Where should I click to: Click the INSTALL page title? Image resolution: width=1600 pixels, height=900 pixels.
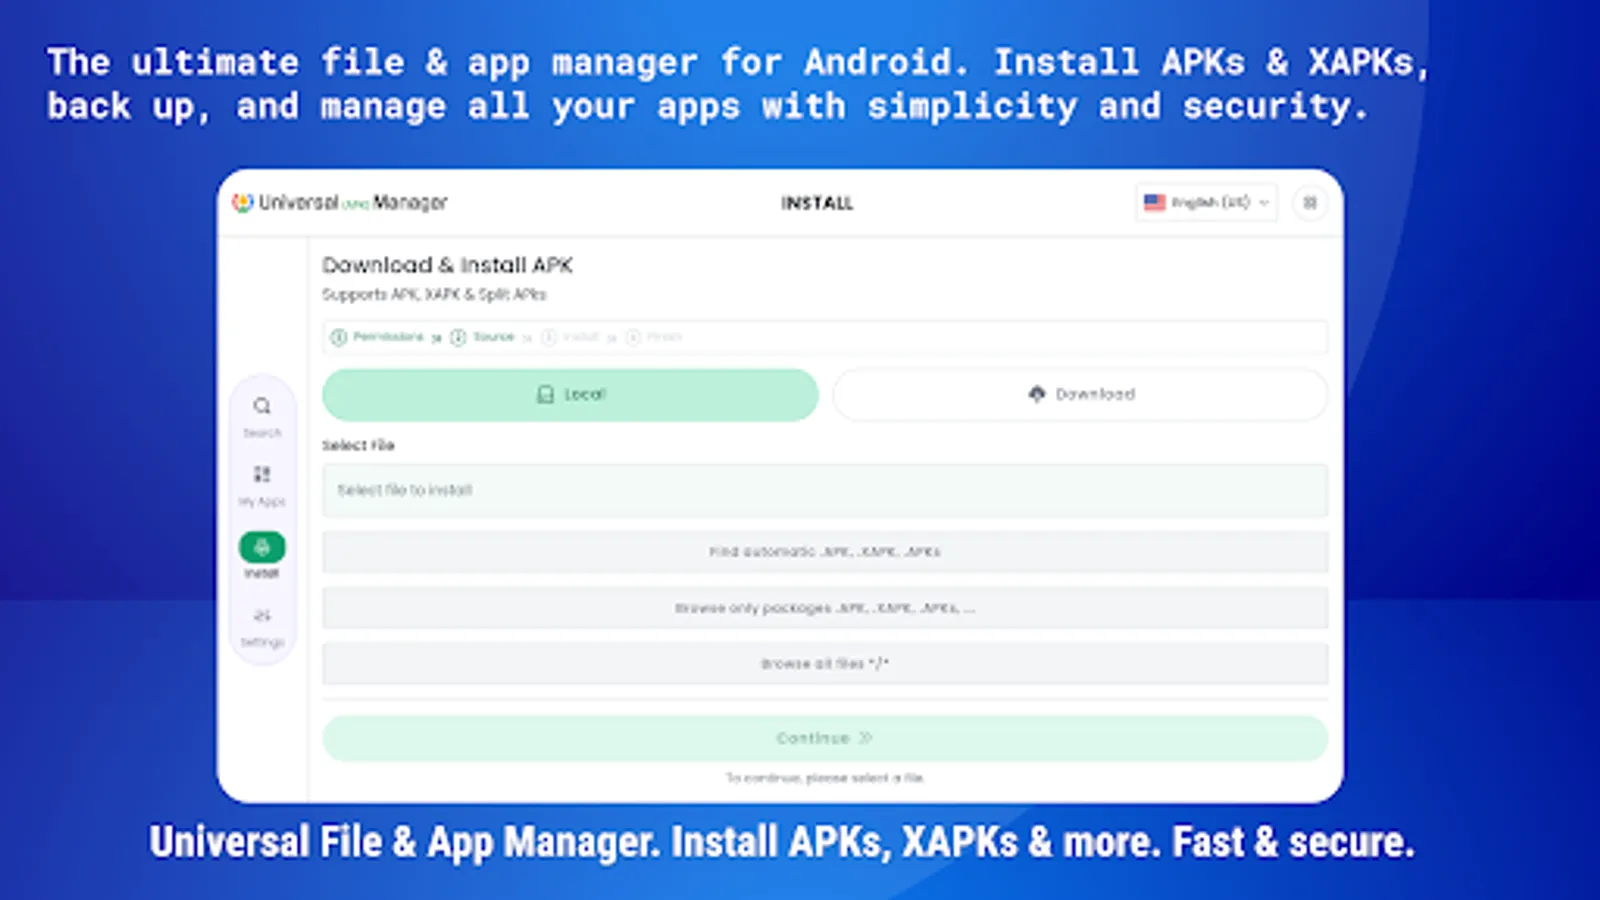[817, 203]
